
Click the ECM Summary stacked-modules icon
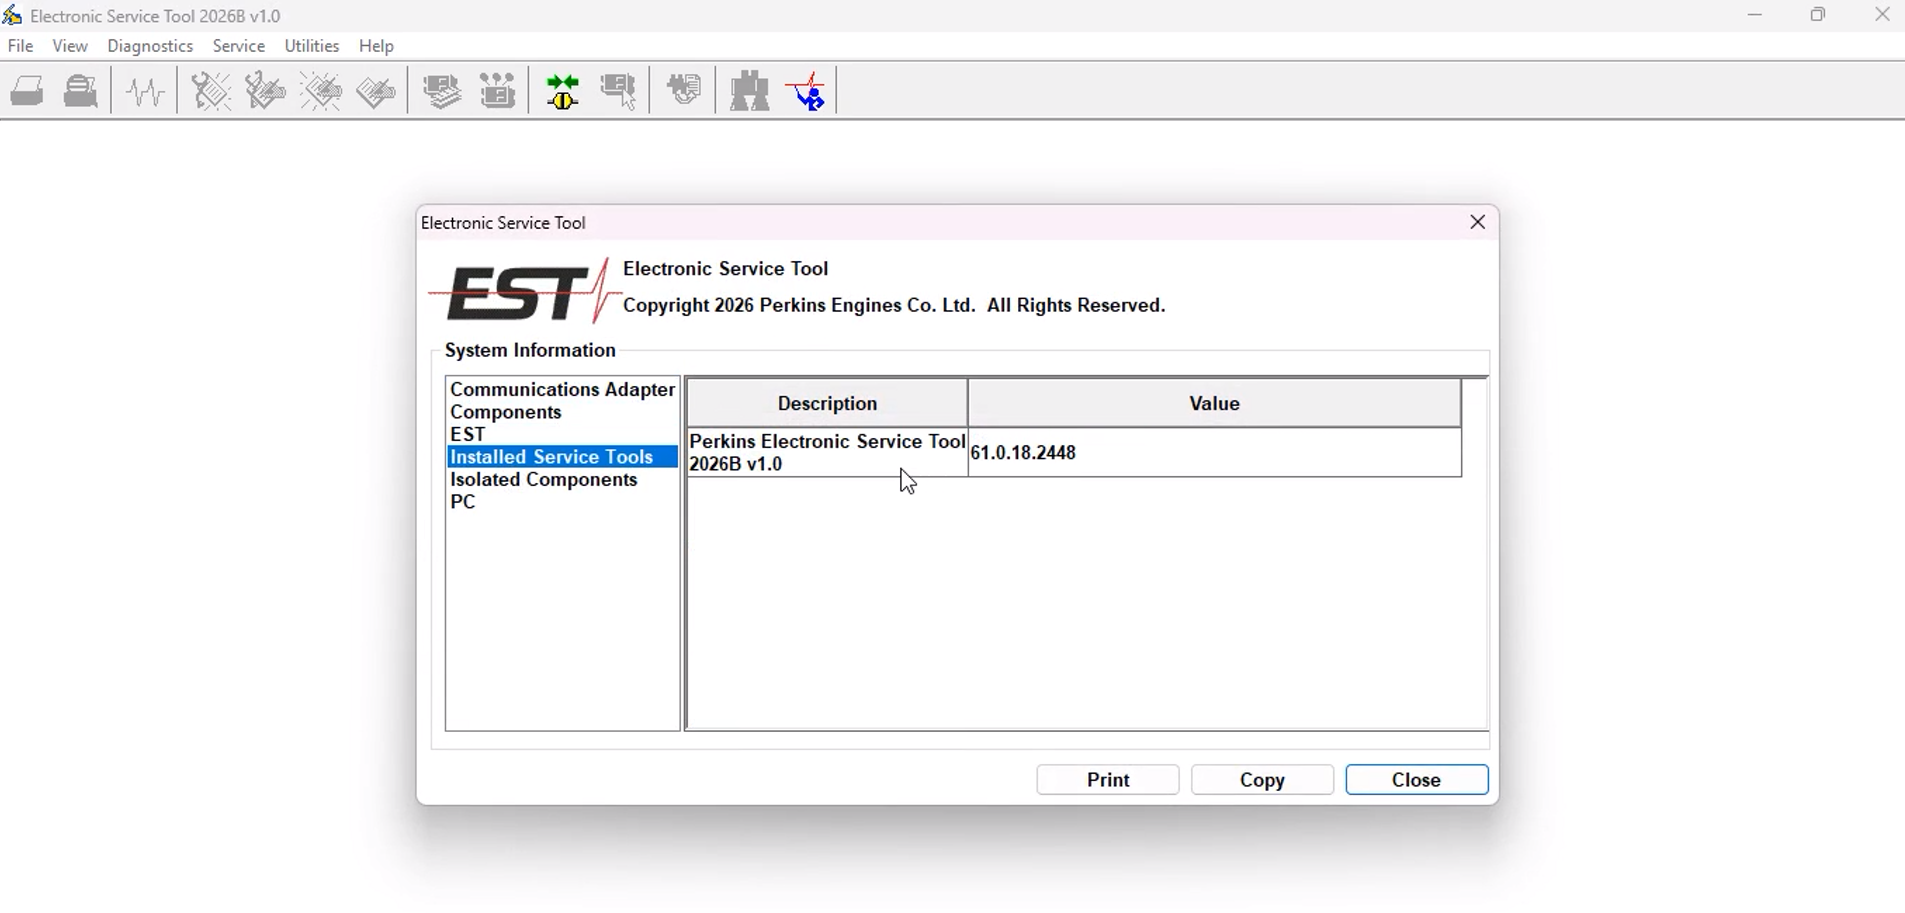[x=442, y=92]
